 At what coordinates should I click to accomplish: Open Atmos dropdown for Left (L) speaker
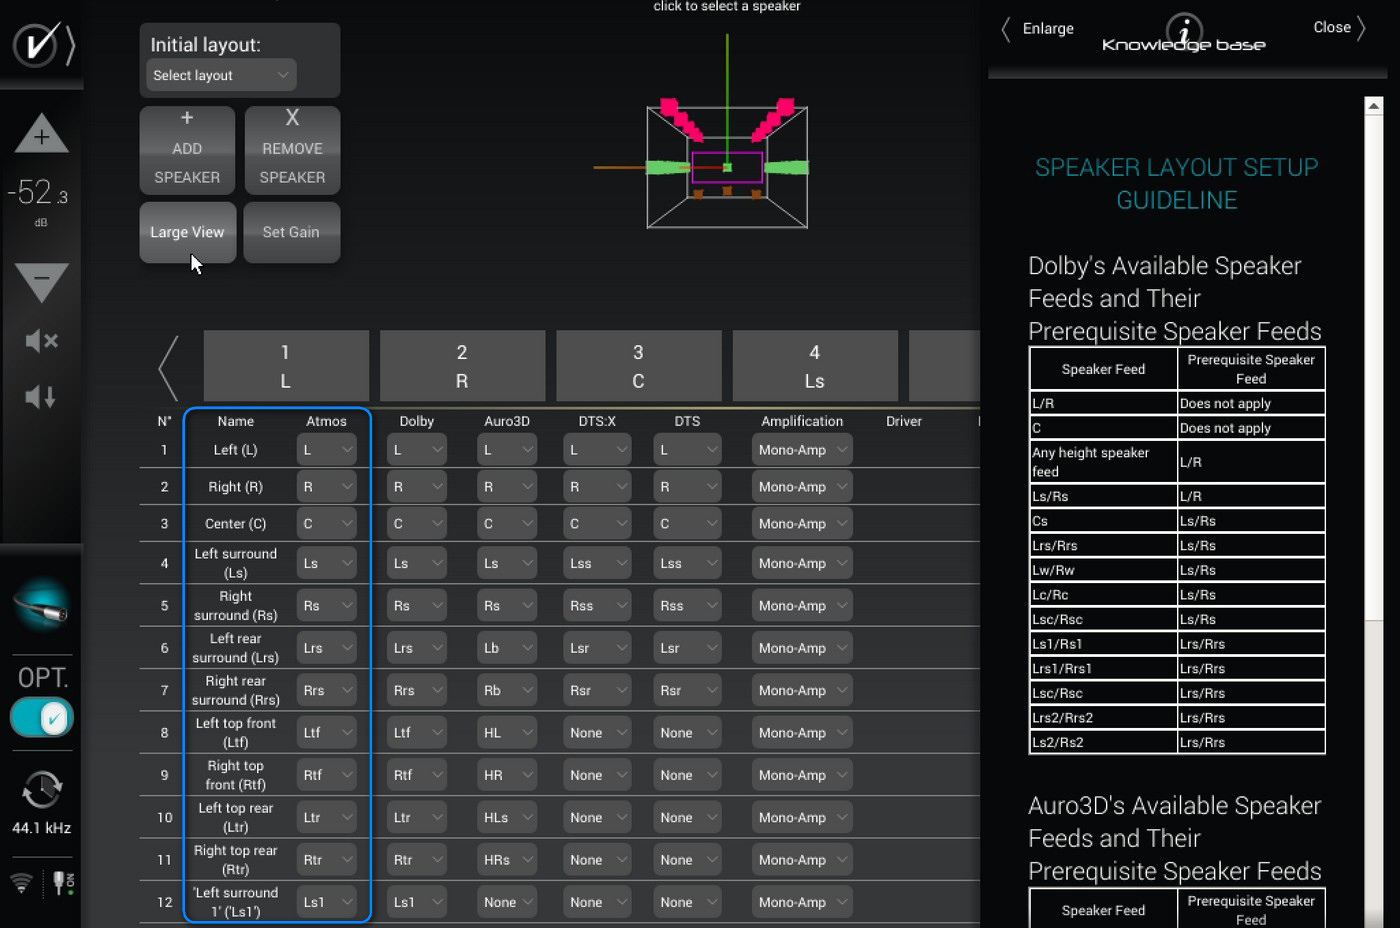[x=326, y=450]
